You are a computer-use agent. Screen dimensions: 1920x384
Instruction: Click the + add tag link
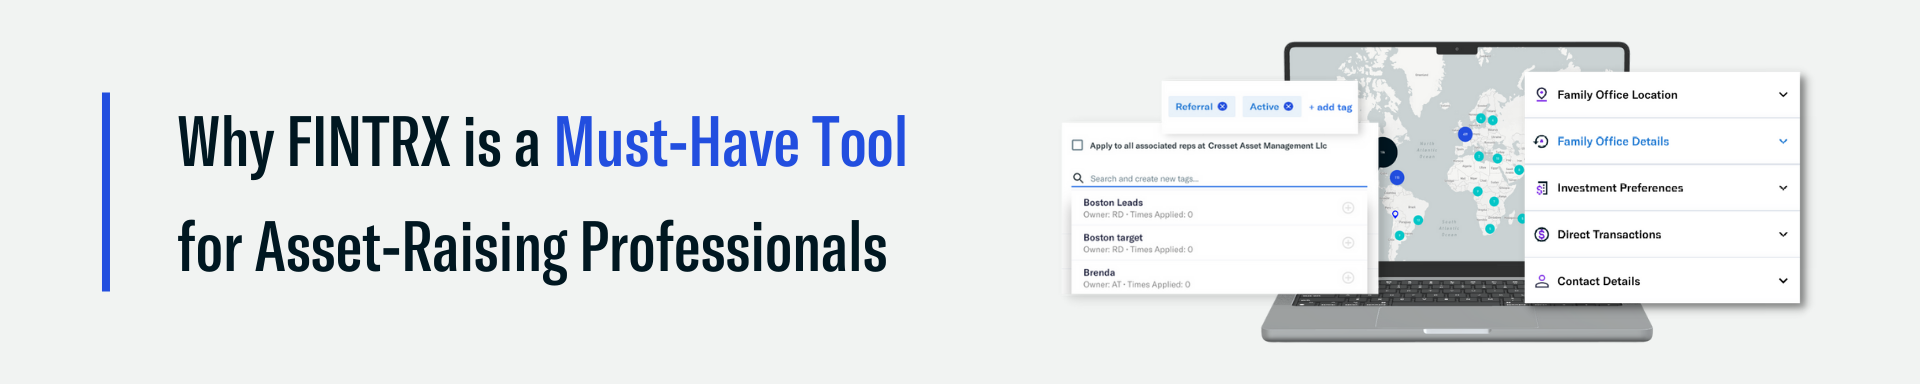pos(1330,107)
